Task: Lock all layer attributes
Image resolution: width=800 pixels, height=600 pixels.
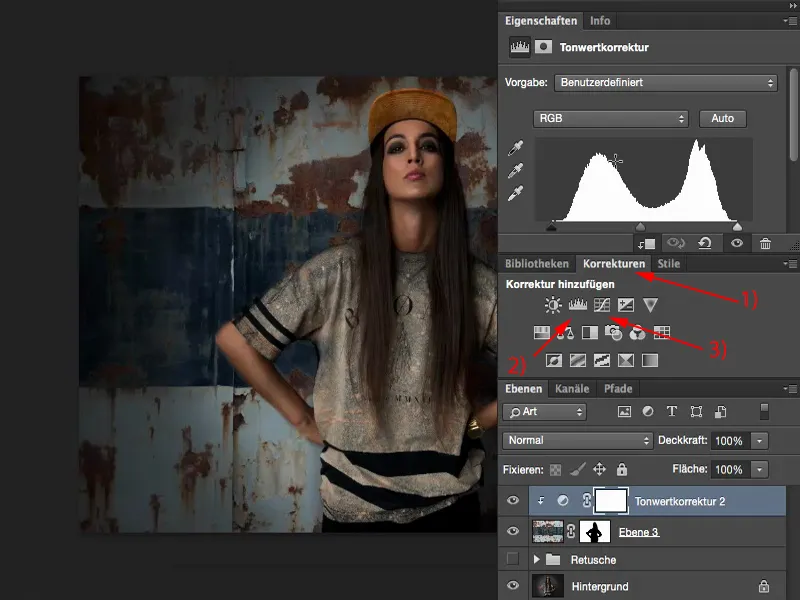Action: pos(621,469)
